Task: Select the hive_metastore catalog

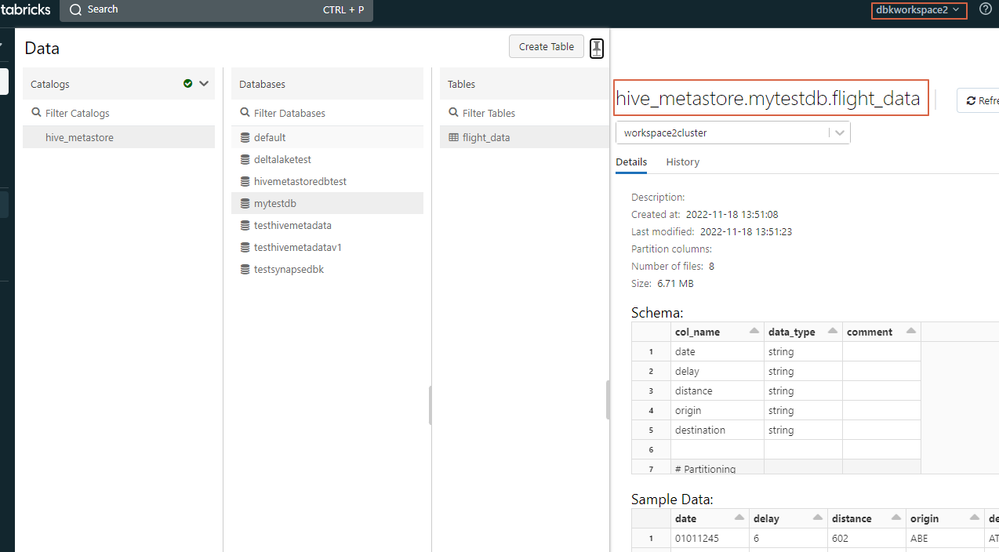Action: (119, 137)
